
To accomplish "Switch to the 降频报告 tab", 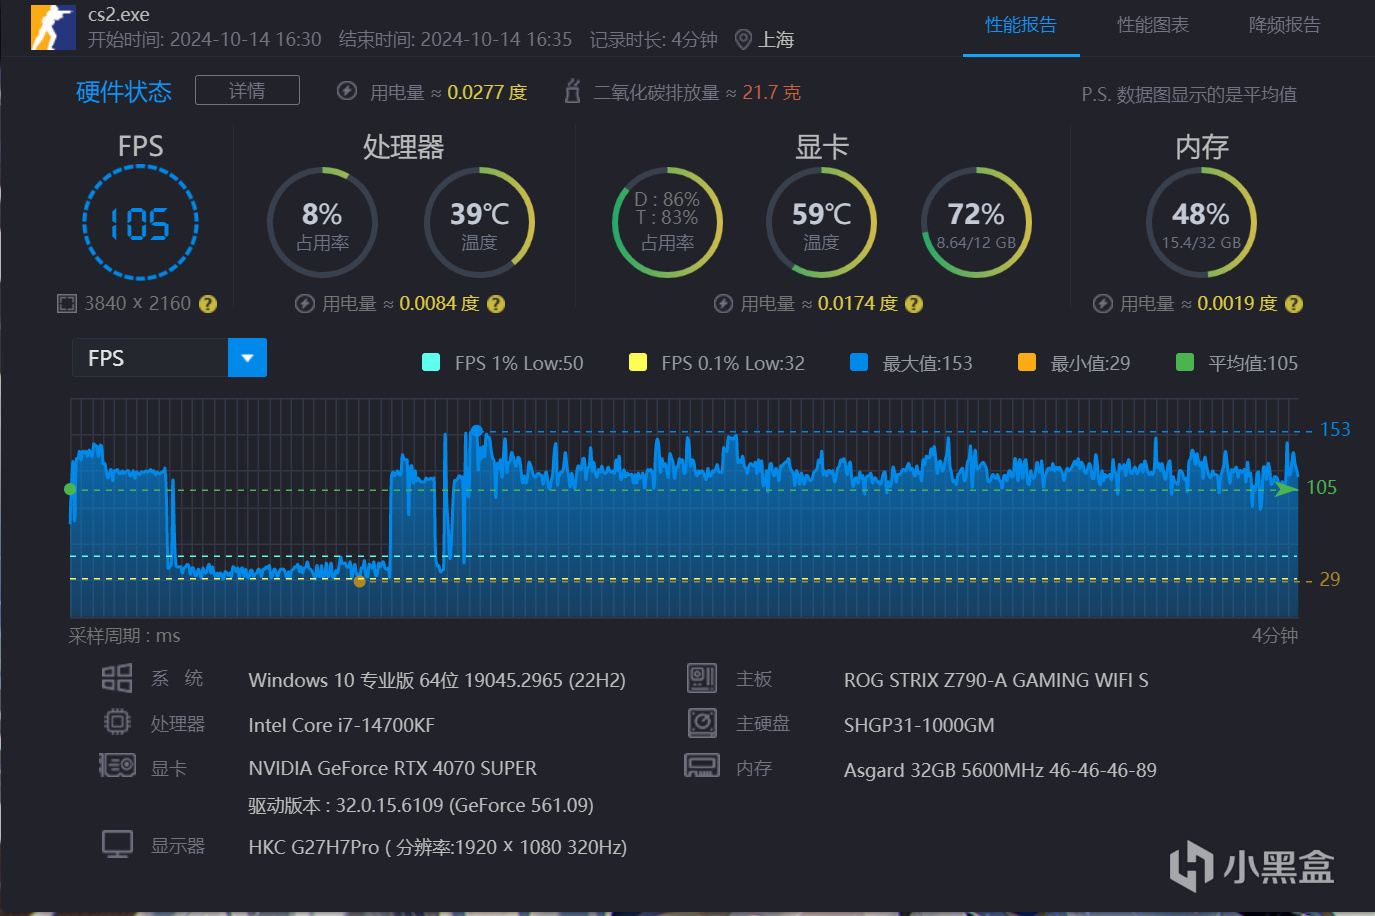I will pos(1285,25).
